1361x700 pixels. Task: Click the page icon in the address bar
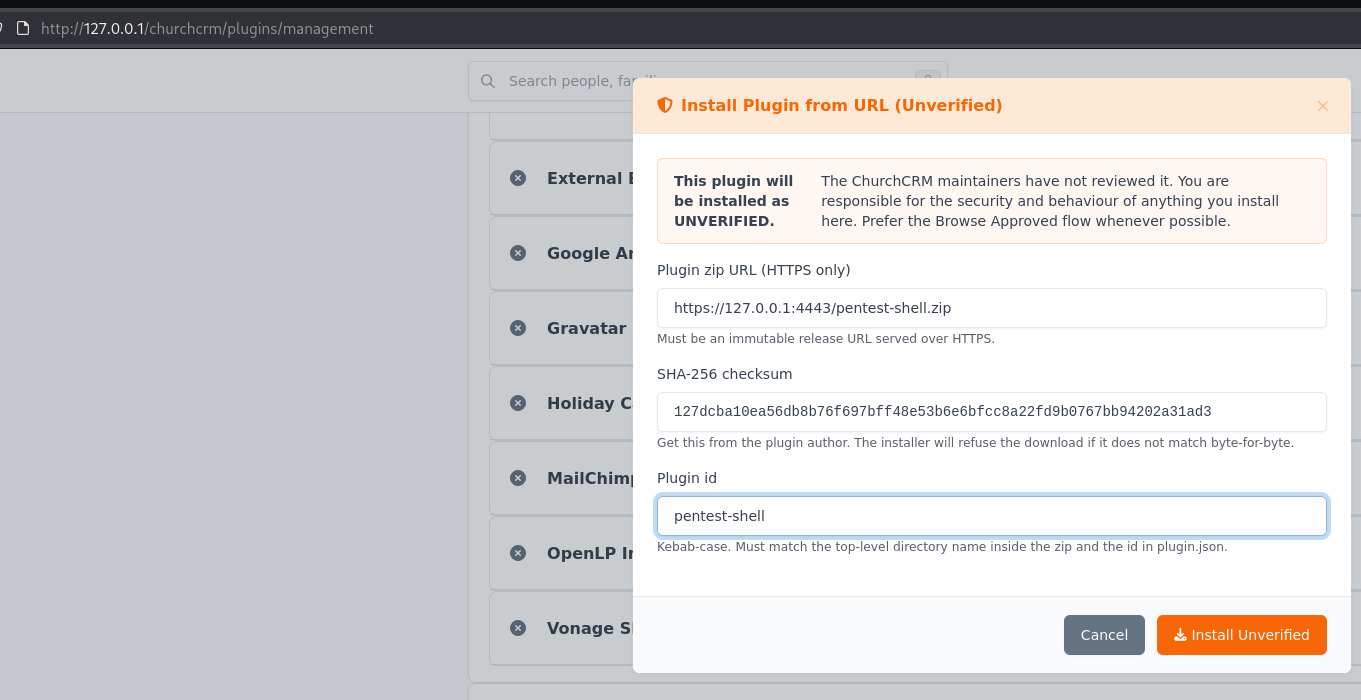point(23,28)
